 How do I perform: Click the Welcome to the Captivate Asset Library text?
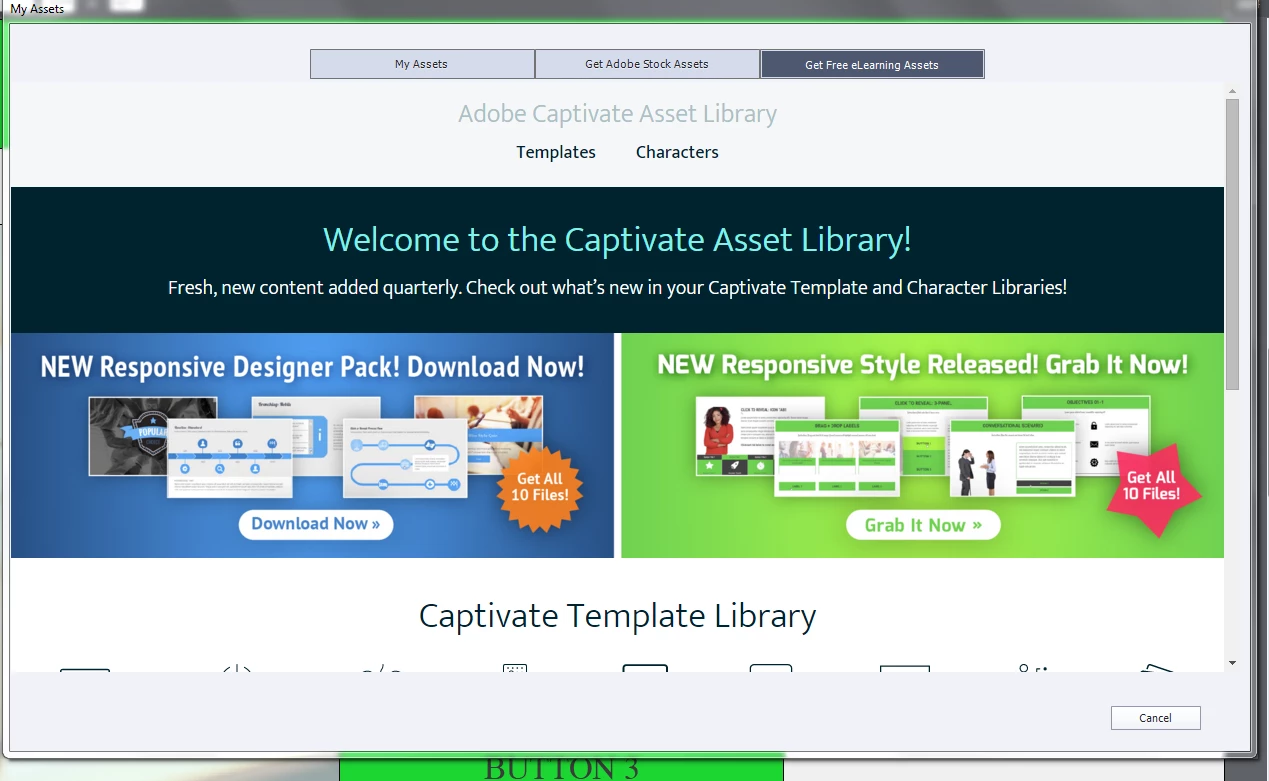coord(617,240)
